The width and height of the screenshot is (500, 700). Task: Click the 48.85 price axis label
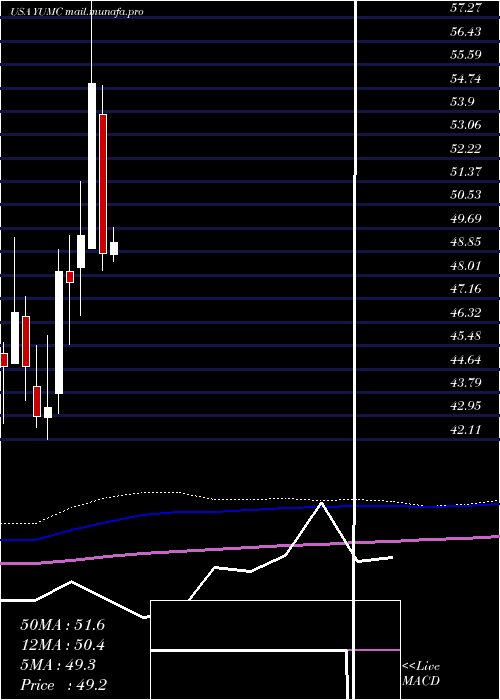coord(466,242)
